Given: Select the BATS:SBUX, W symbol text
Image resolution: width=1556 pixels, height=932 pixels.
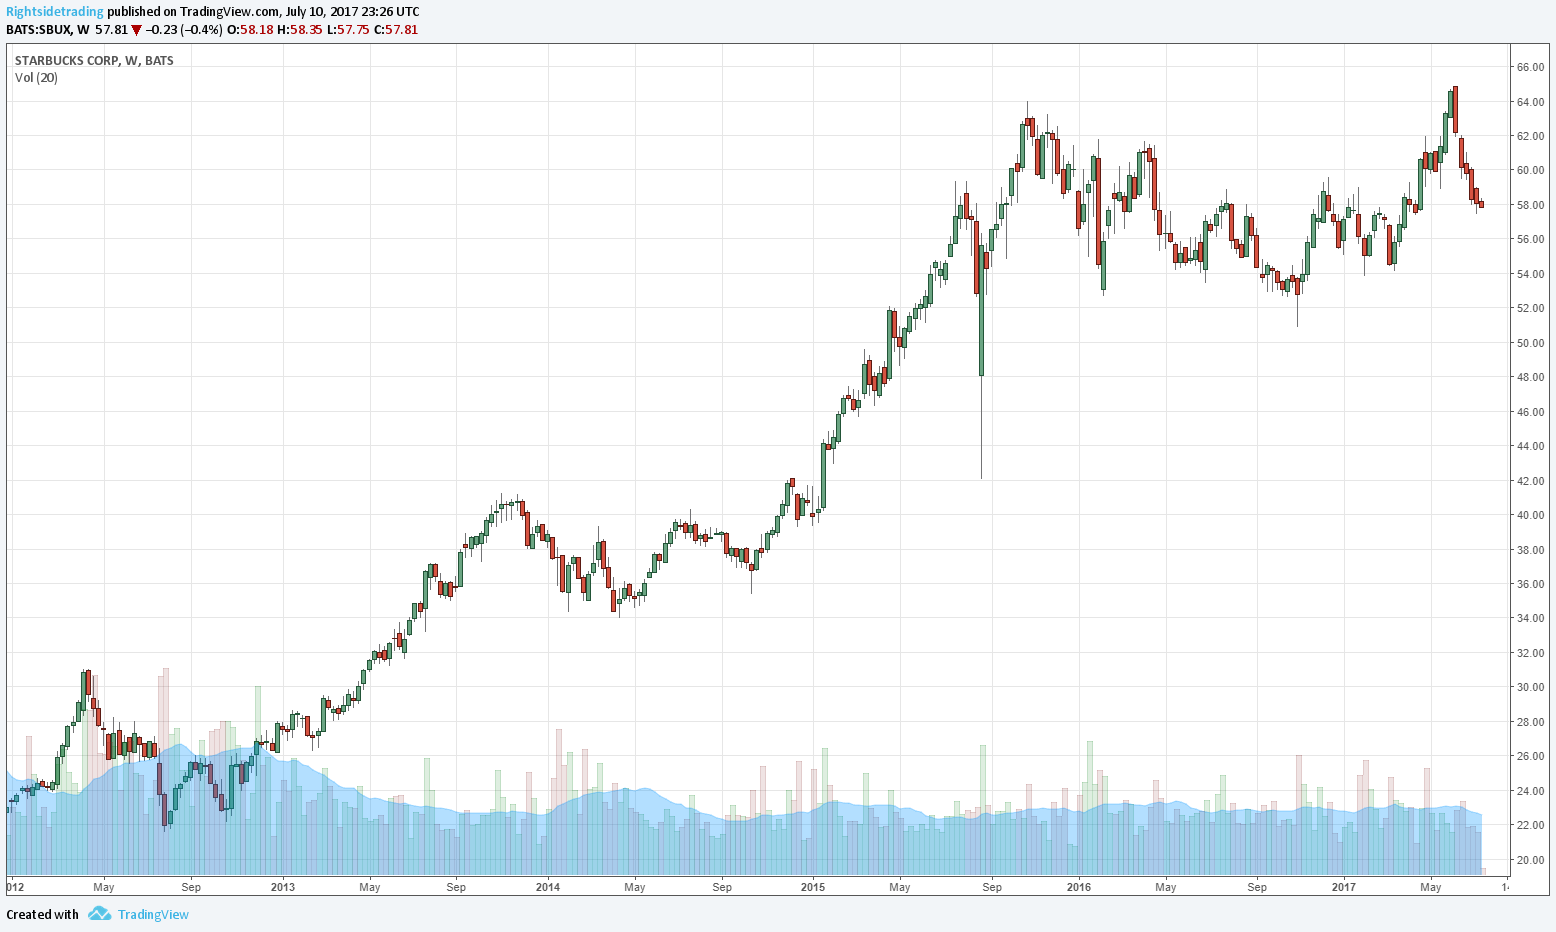Looking at the screenshot, I should (x=48, y=29).
